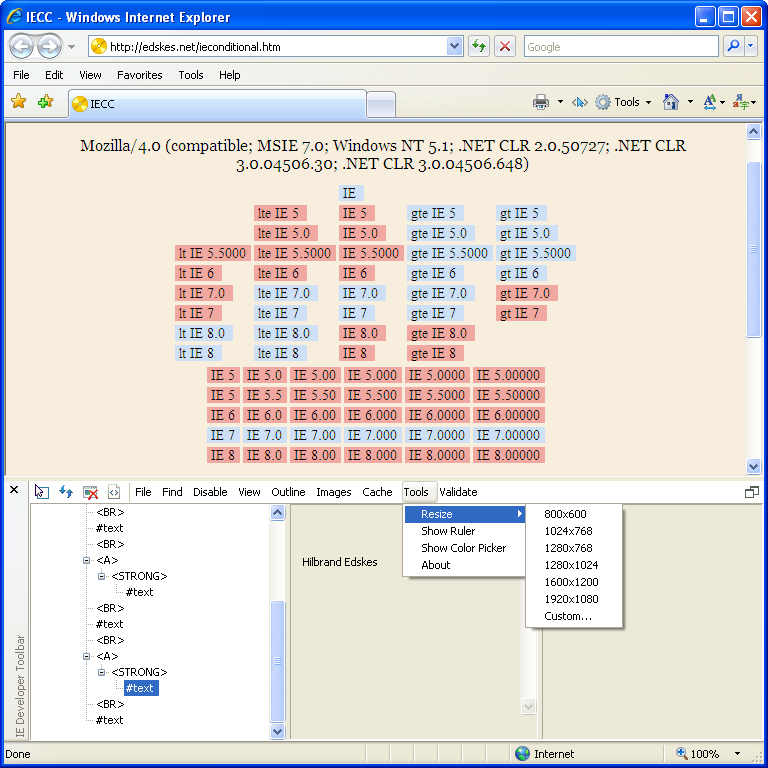The image size is (768, 768).
Task: Select the highlighted #text node
Action: click(140, 688)
